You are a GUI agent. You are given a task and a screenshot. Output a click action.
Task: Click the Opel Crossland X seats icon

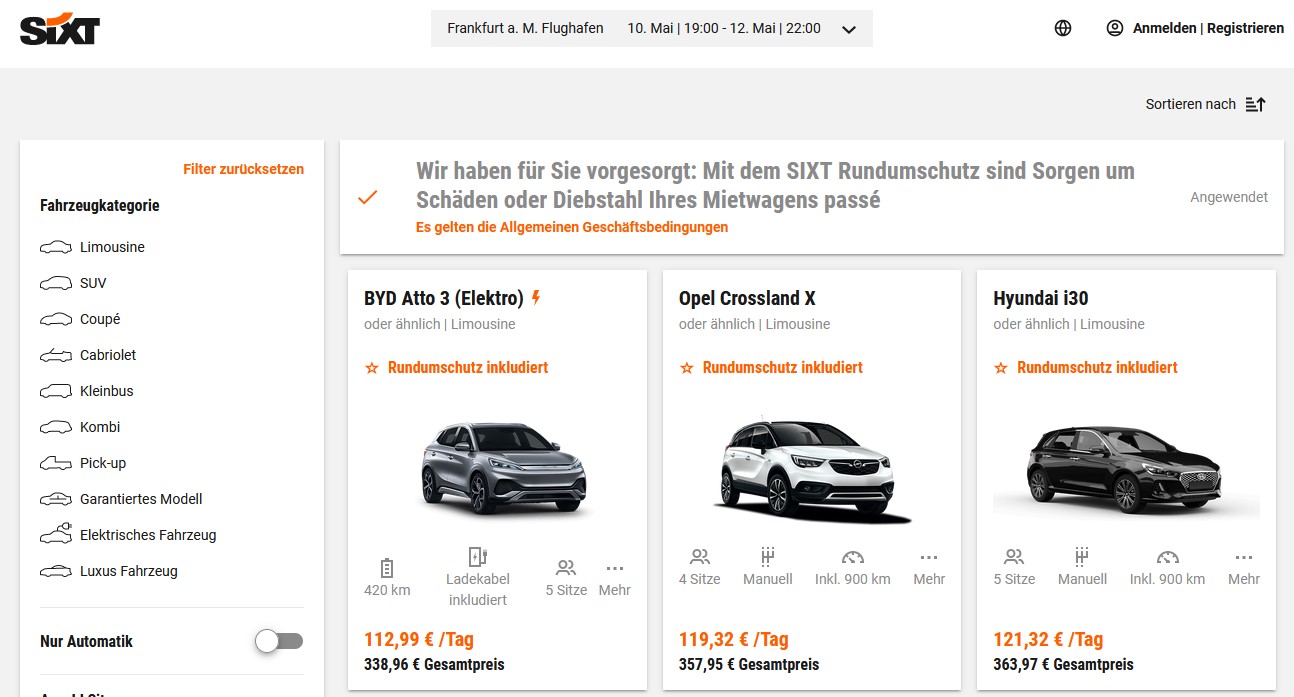tap(700, 557)
